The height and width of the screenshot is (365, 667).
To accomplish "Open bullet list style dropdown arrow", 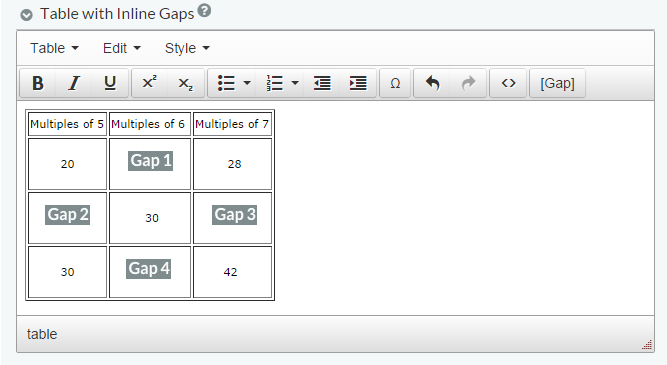I will (247, 83).
